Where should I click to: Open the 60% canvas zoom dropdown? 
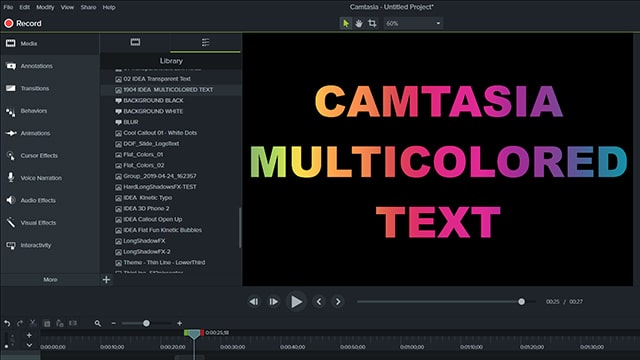click(413, 23)
